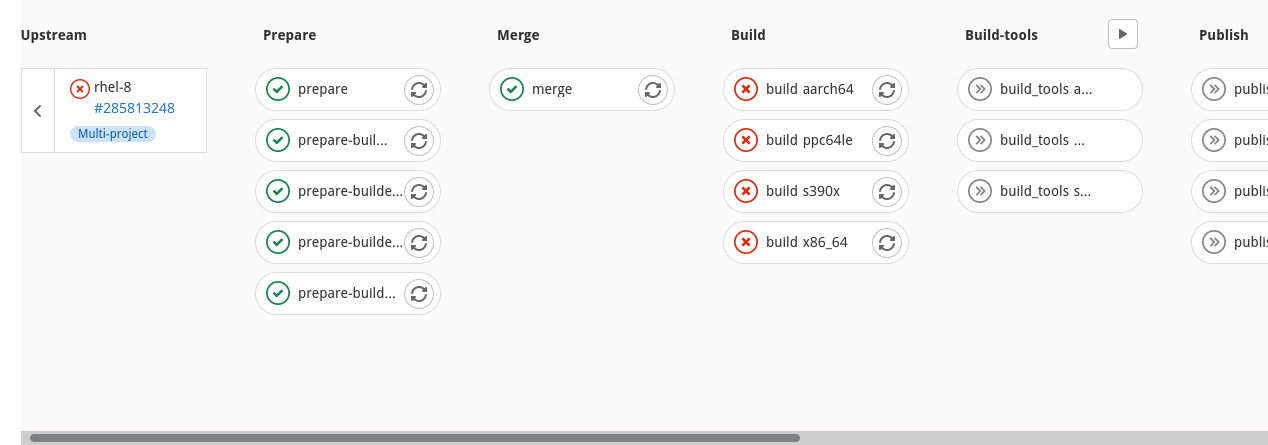1268x445 pixels.
Task: Click passed status icon on merge job
Action: (x=511, y=89)
